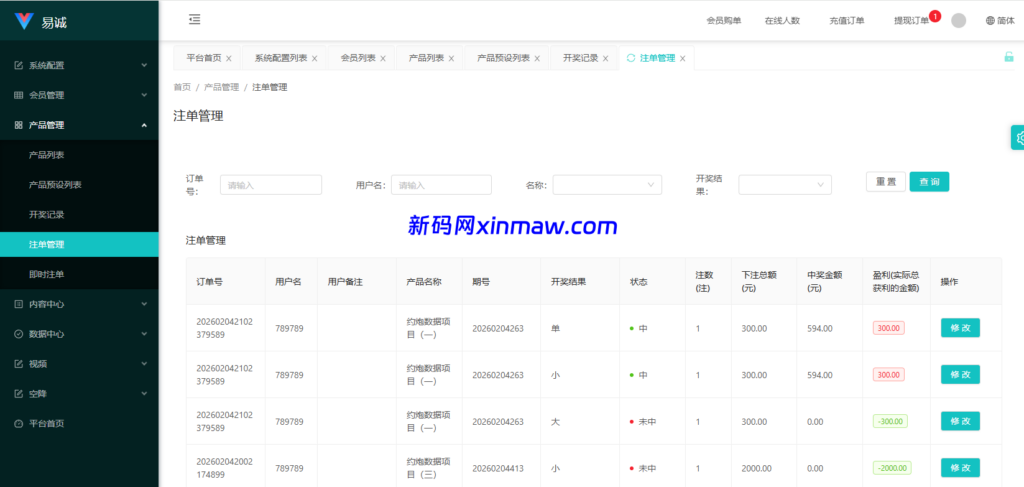Switch to the 平台首页 tab
Viewport: 1024px width, 487px height.
coord(204,58)
